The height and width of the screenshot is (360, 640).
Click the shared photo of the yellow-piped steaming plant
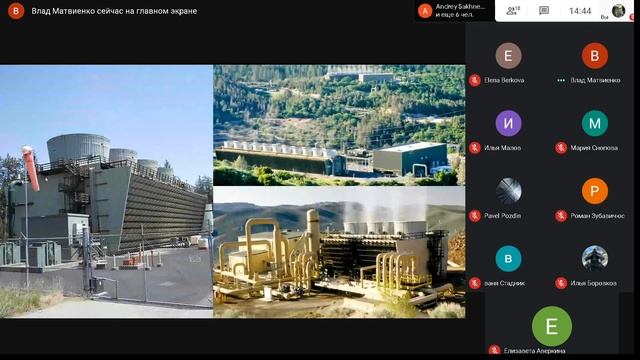(339, 253)
